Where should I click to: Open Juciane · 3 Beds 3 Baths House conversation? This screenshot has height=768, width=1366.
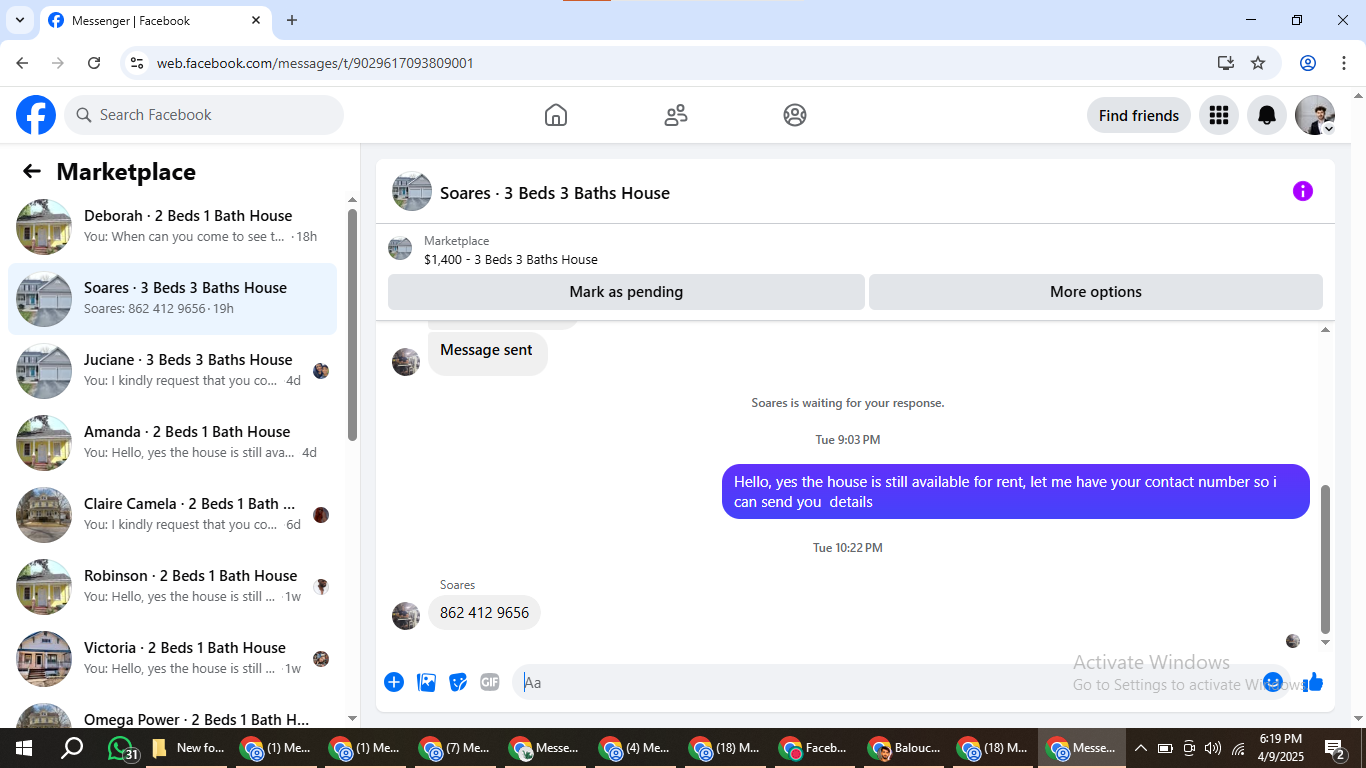tap(172, 371)
